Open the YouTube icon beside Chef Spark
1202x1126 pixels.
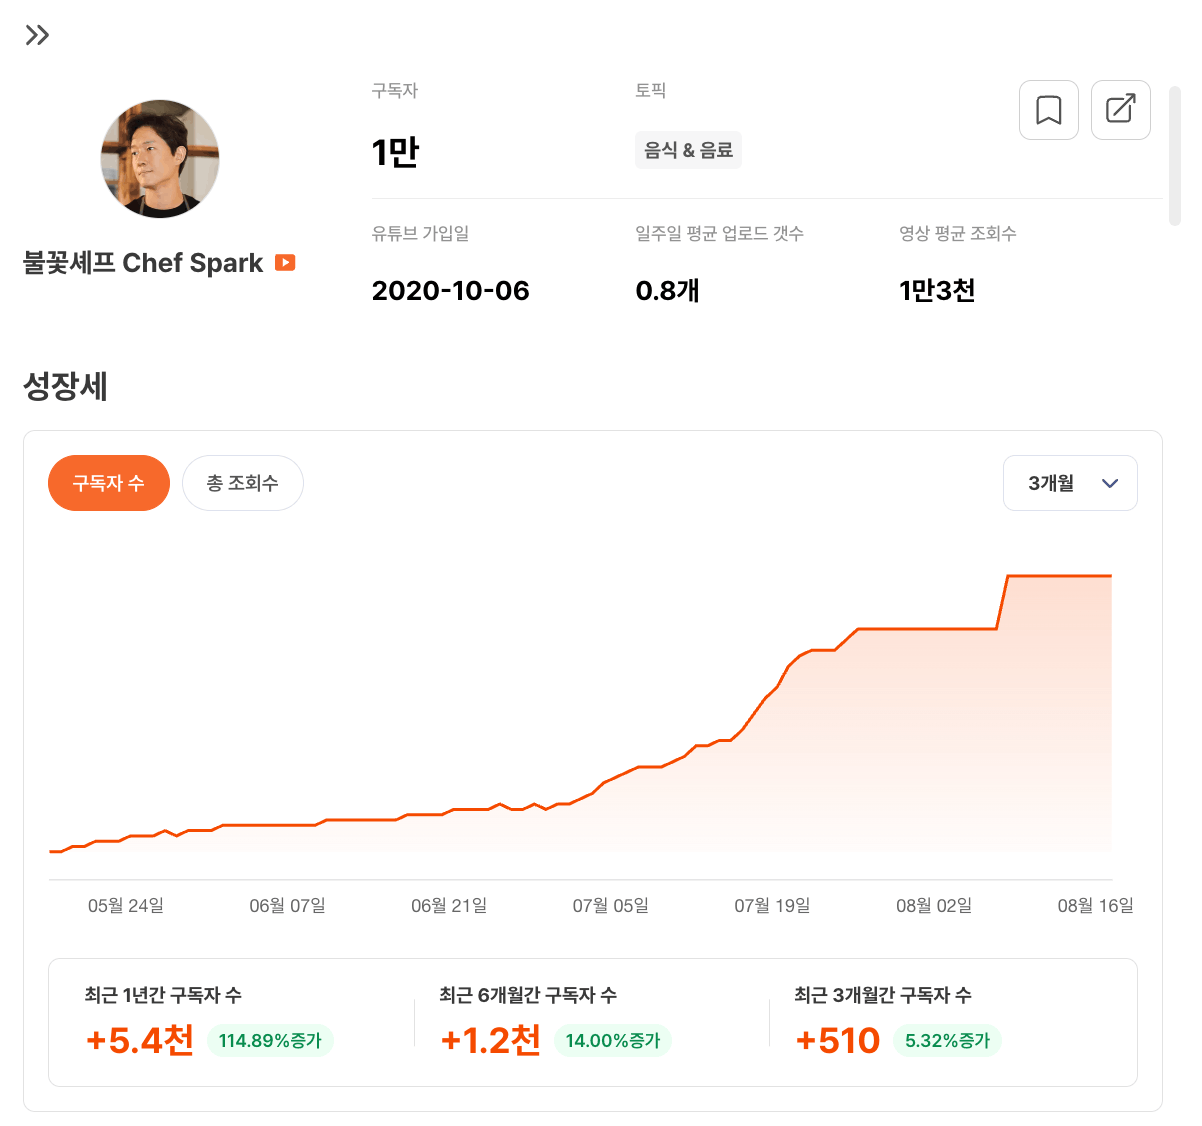(x=285, y=262)
